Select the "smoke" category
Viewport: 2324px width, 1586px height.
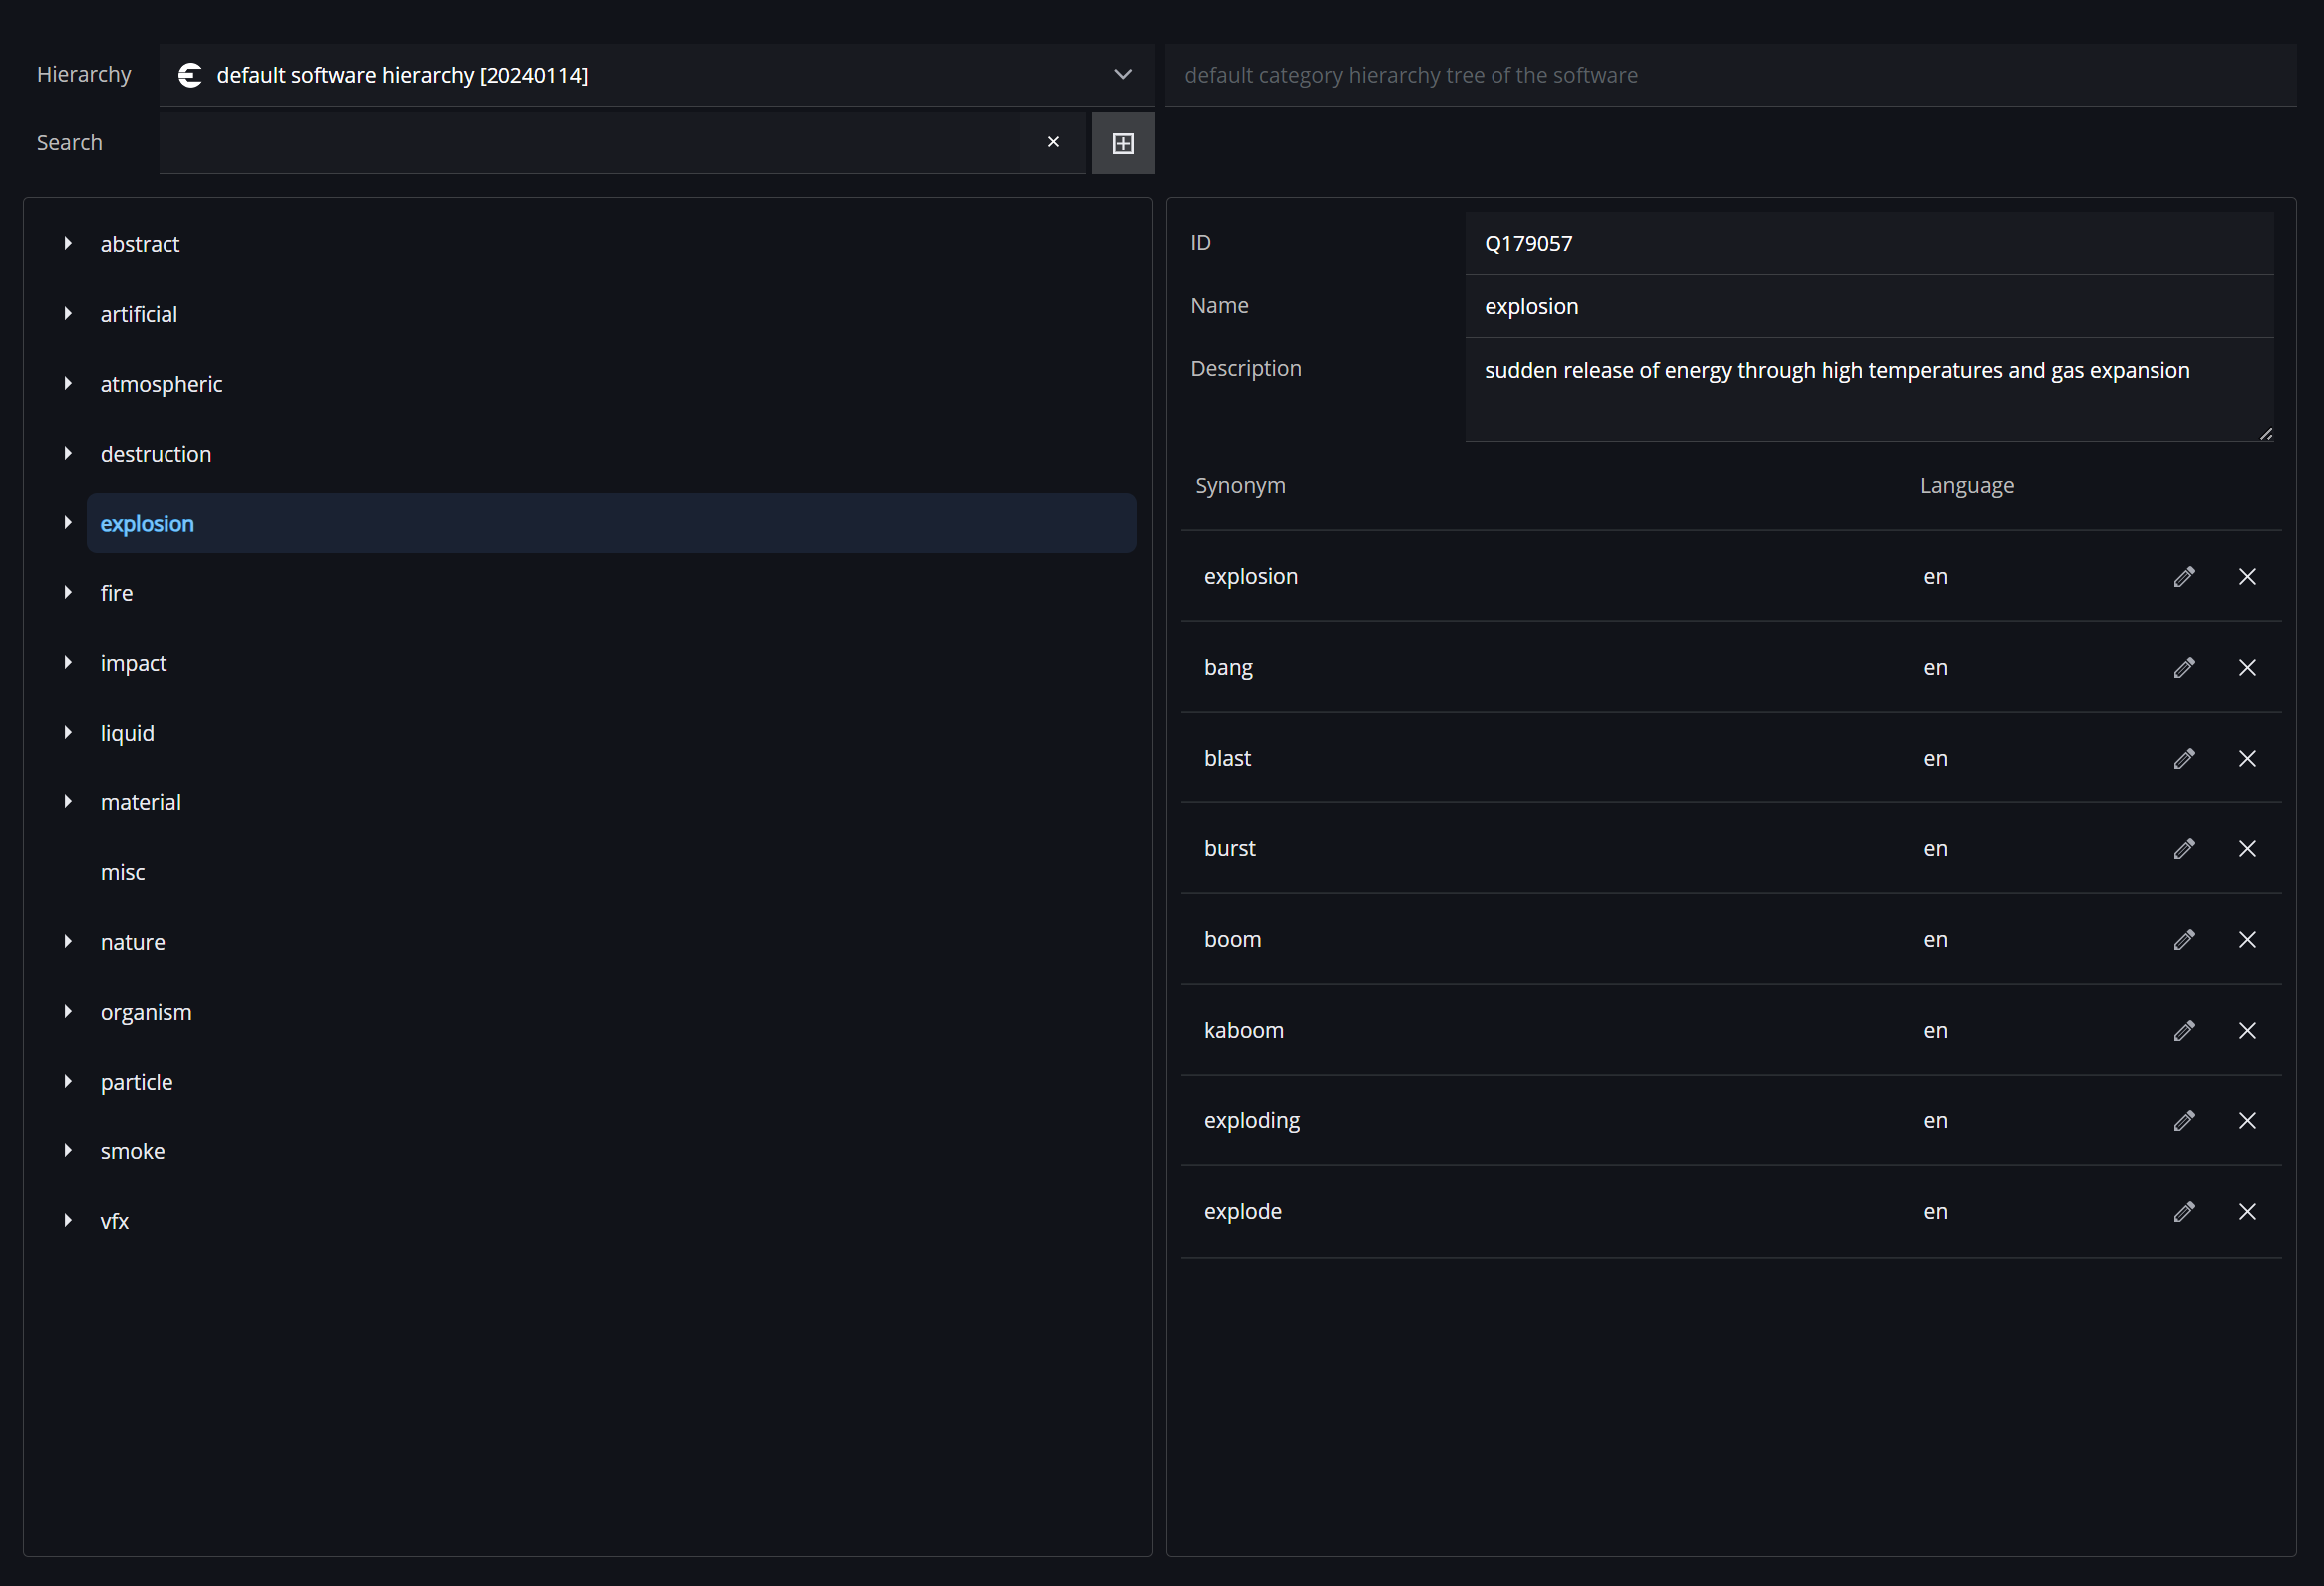click(x=132, y=1151)
